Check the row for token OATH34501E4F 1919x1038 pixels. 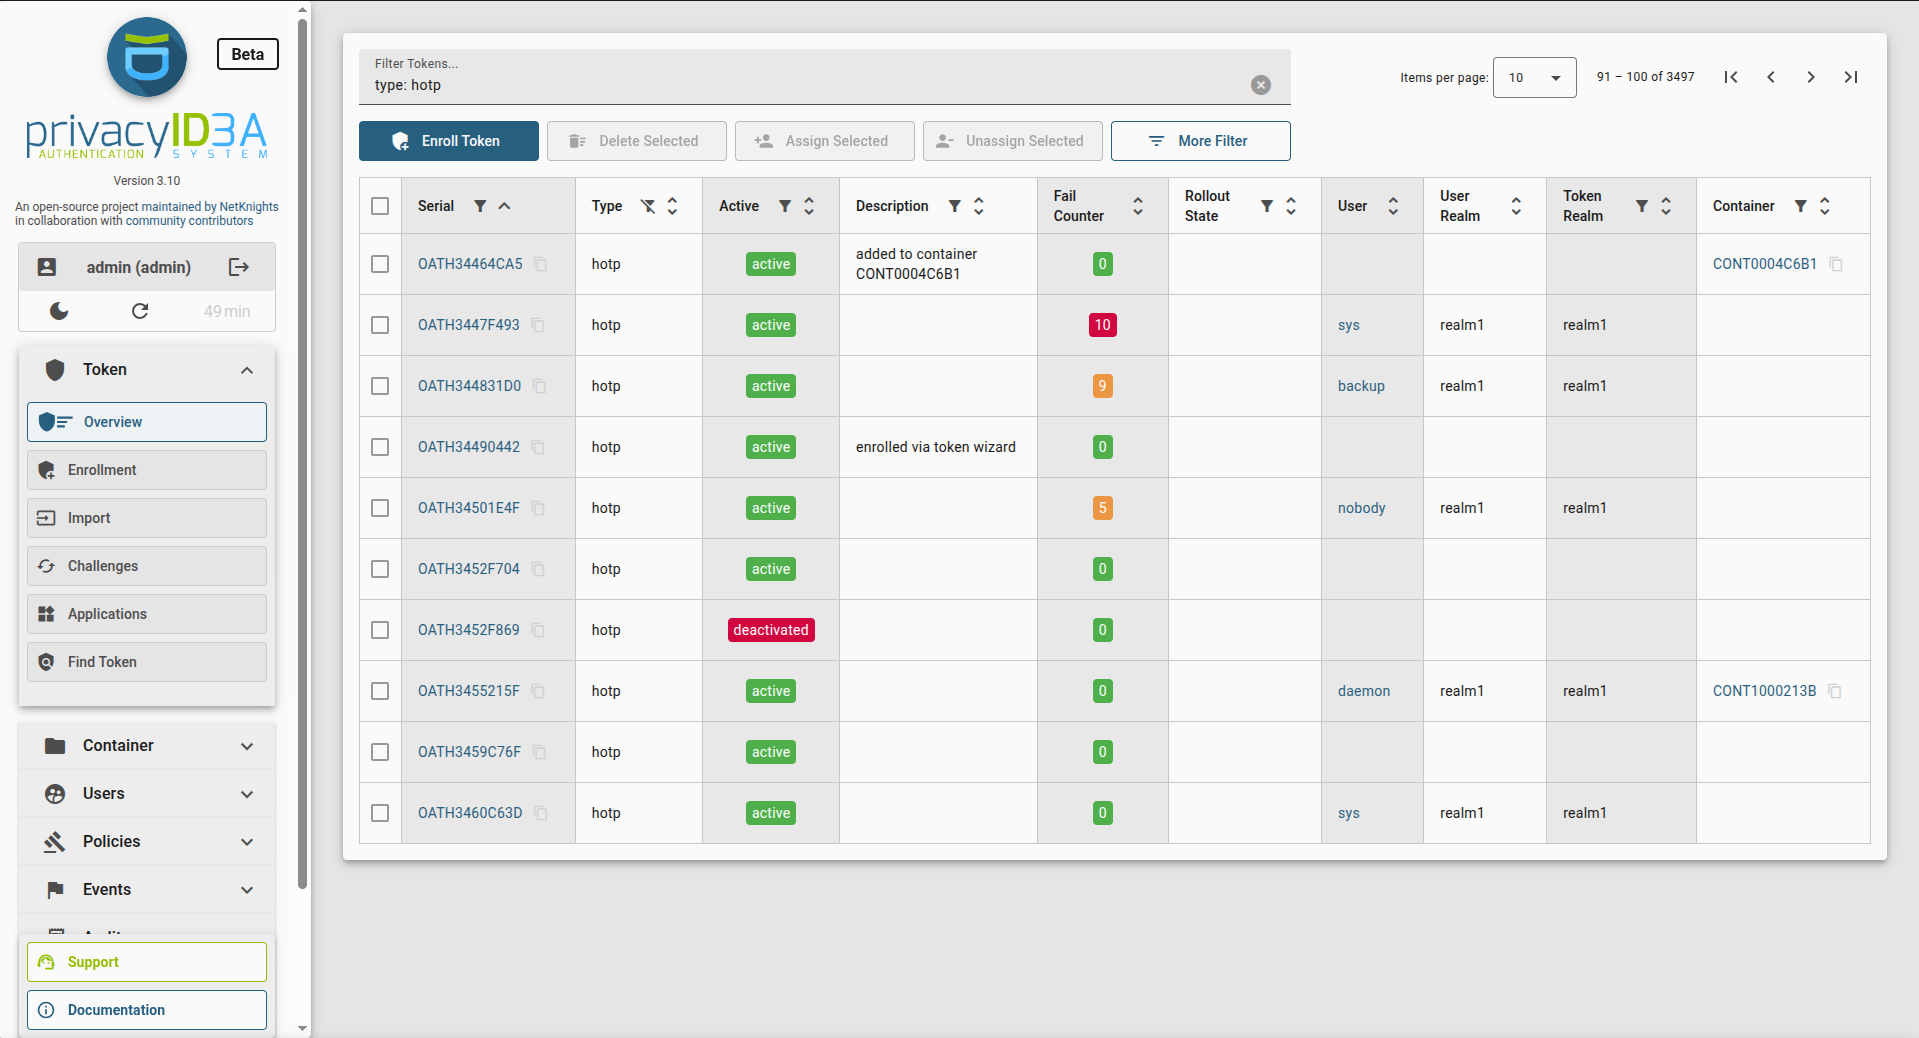[380, 508]
